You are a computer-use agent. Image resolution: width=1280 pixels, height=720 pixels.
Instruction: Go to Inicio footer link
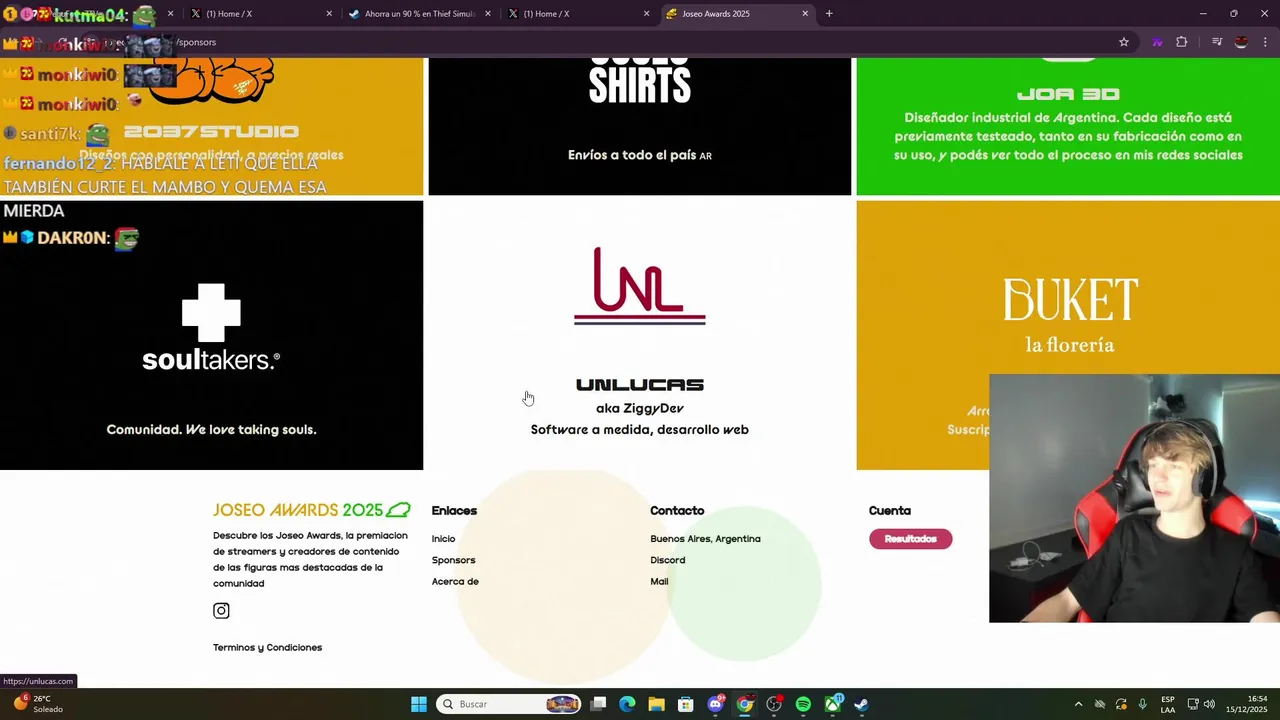click(x=443, y=539)
